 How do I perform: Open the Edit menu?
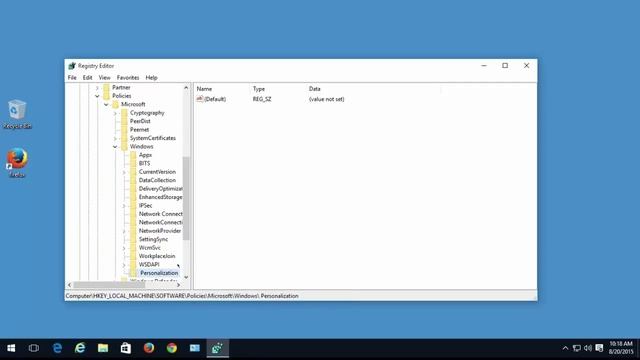click(x=87, y=78)
